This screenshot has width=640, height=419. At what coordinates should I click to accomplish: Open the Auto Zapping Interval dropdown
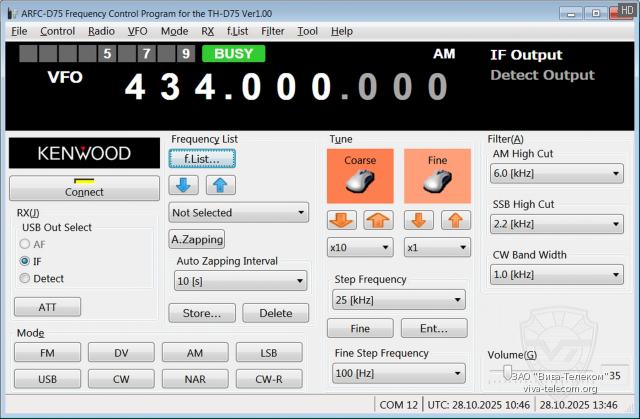click(x=240, y=281)
